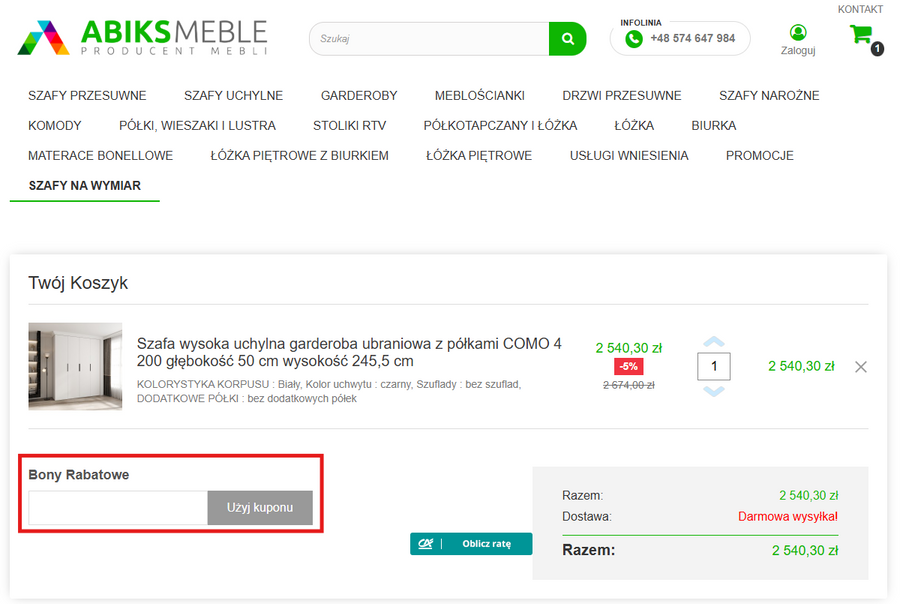The width and height of the screenshot is (900, 604).
Task: Click the coupon code input field
Action: point(118,508)
